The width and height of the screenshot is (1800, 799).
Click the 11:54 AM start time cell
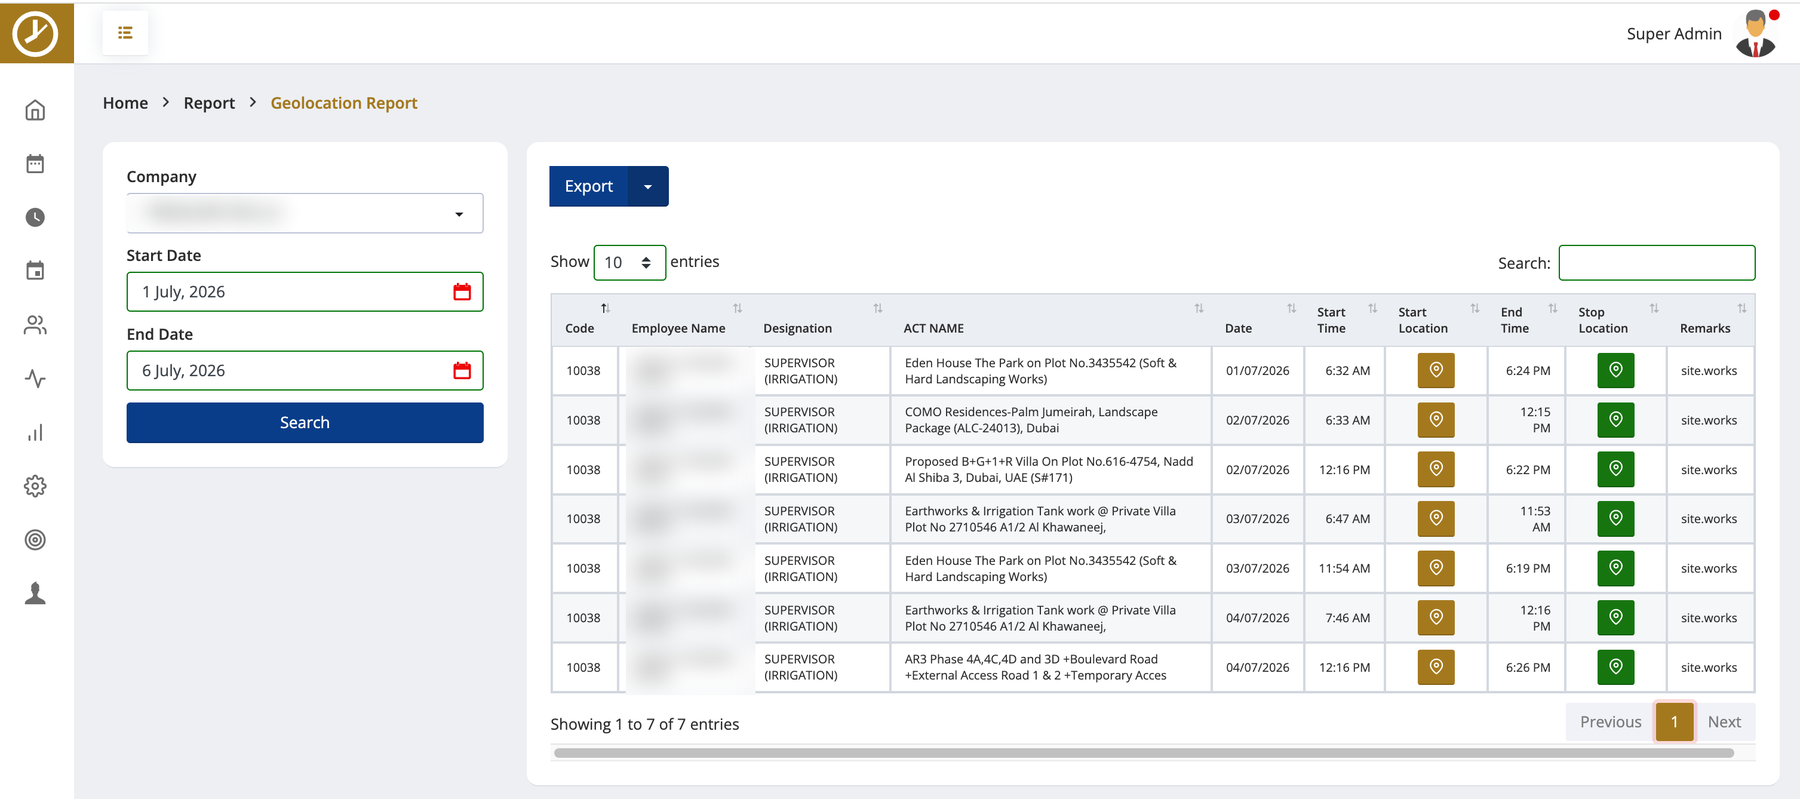point(1345,568)
